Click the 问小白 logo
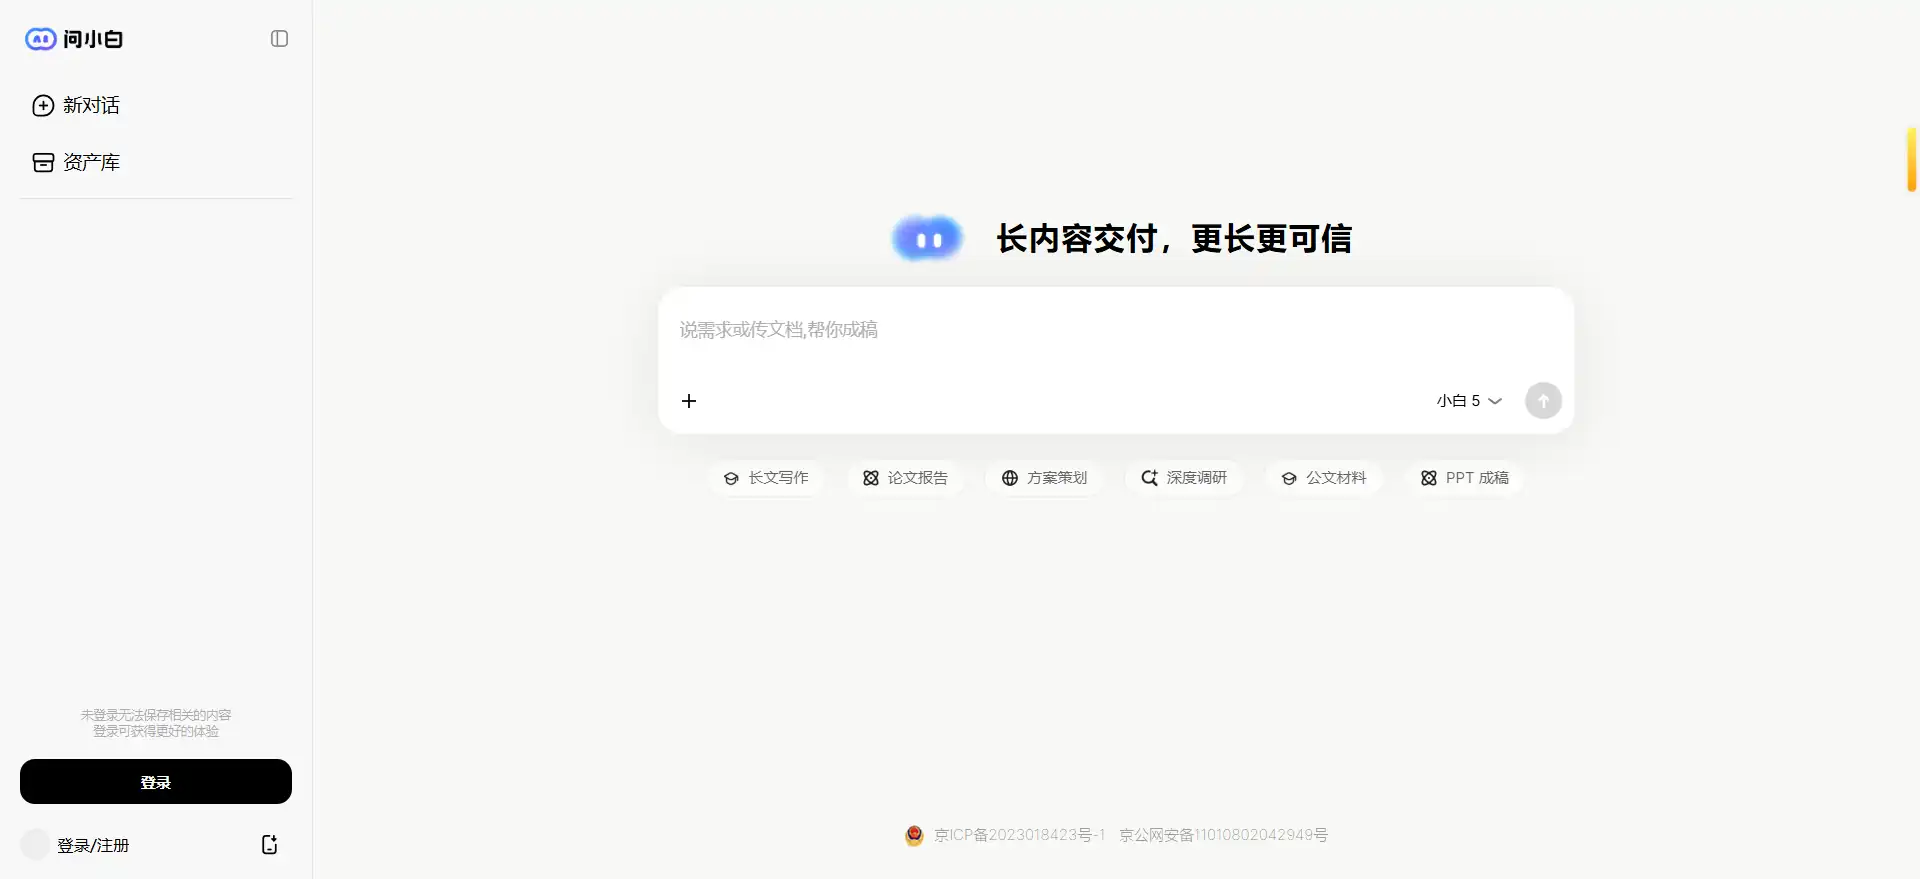This screenshot has width=1920, height=879. 74,39
